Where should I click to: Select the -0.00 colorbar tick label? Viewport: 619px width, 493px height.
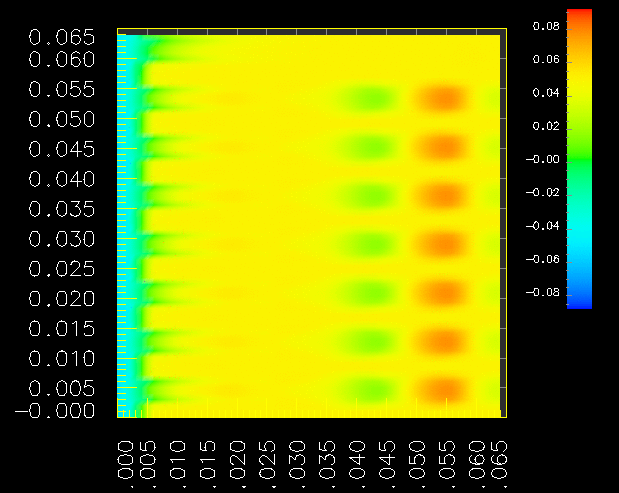[541, 159]
